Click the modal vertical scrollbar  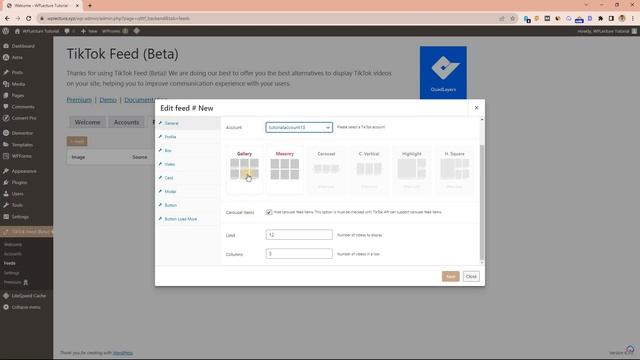coord(482,202)
